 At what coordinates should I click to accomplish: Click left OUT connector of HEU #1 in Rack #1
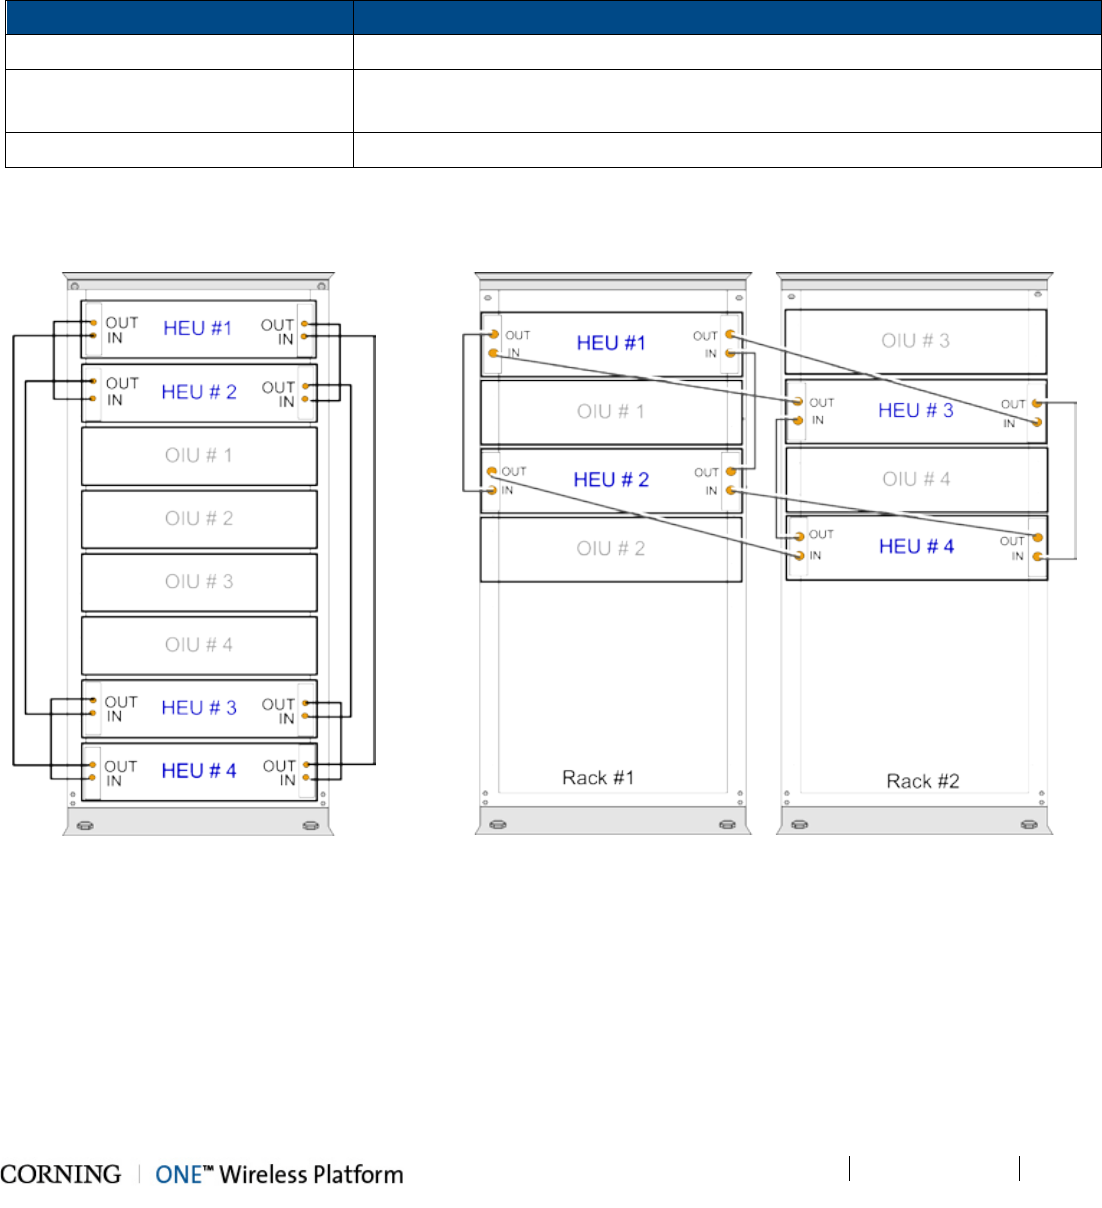pos(494,334)
